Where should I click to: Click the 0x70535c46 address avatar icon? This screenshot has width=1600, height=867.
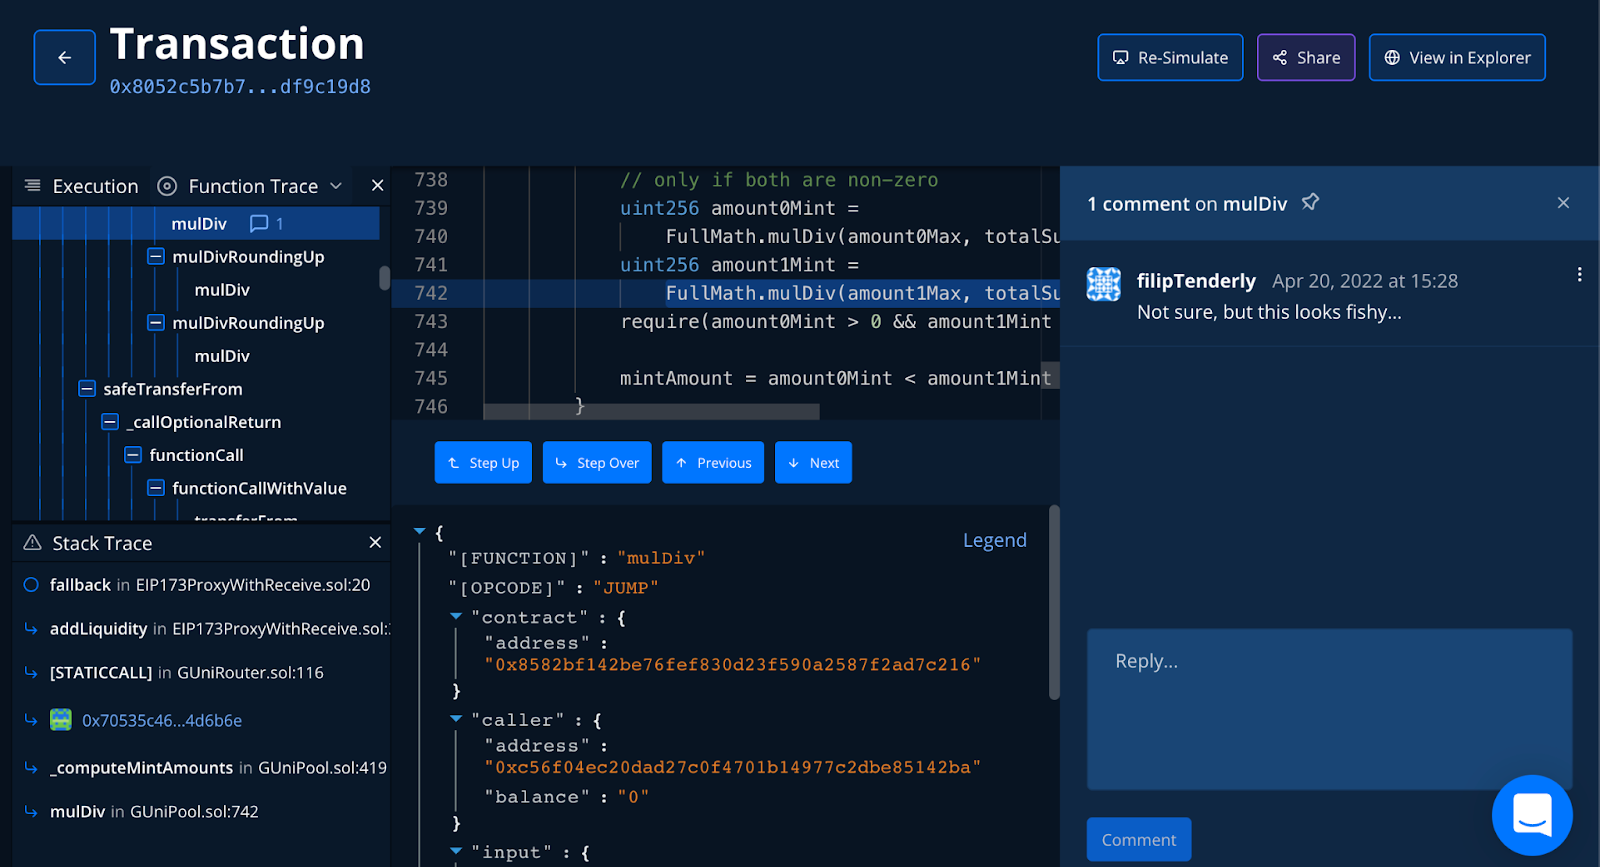61,720
